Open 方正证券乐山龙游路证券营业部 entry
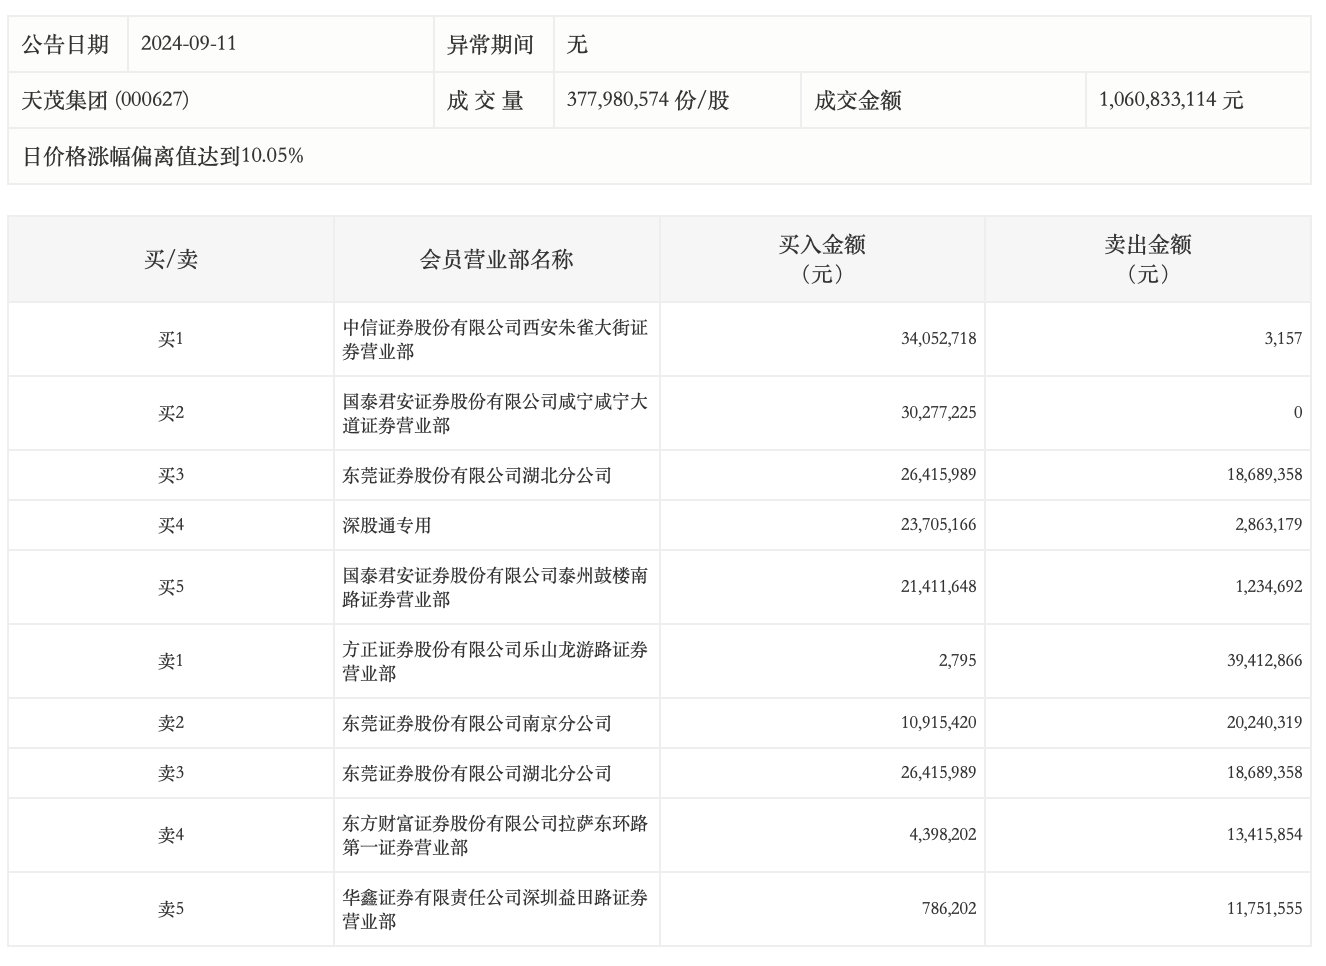 [495, 662]
